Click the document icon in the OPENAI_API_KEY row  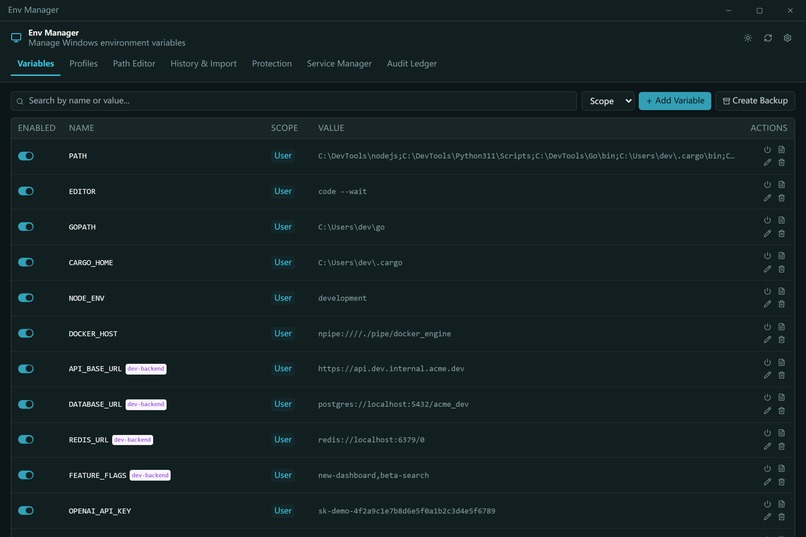pyautogui.click(x=781, y=504)
